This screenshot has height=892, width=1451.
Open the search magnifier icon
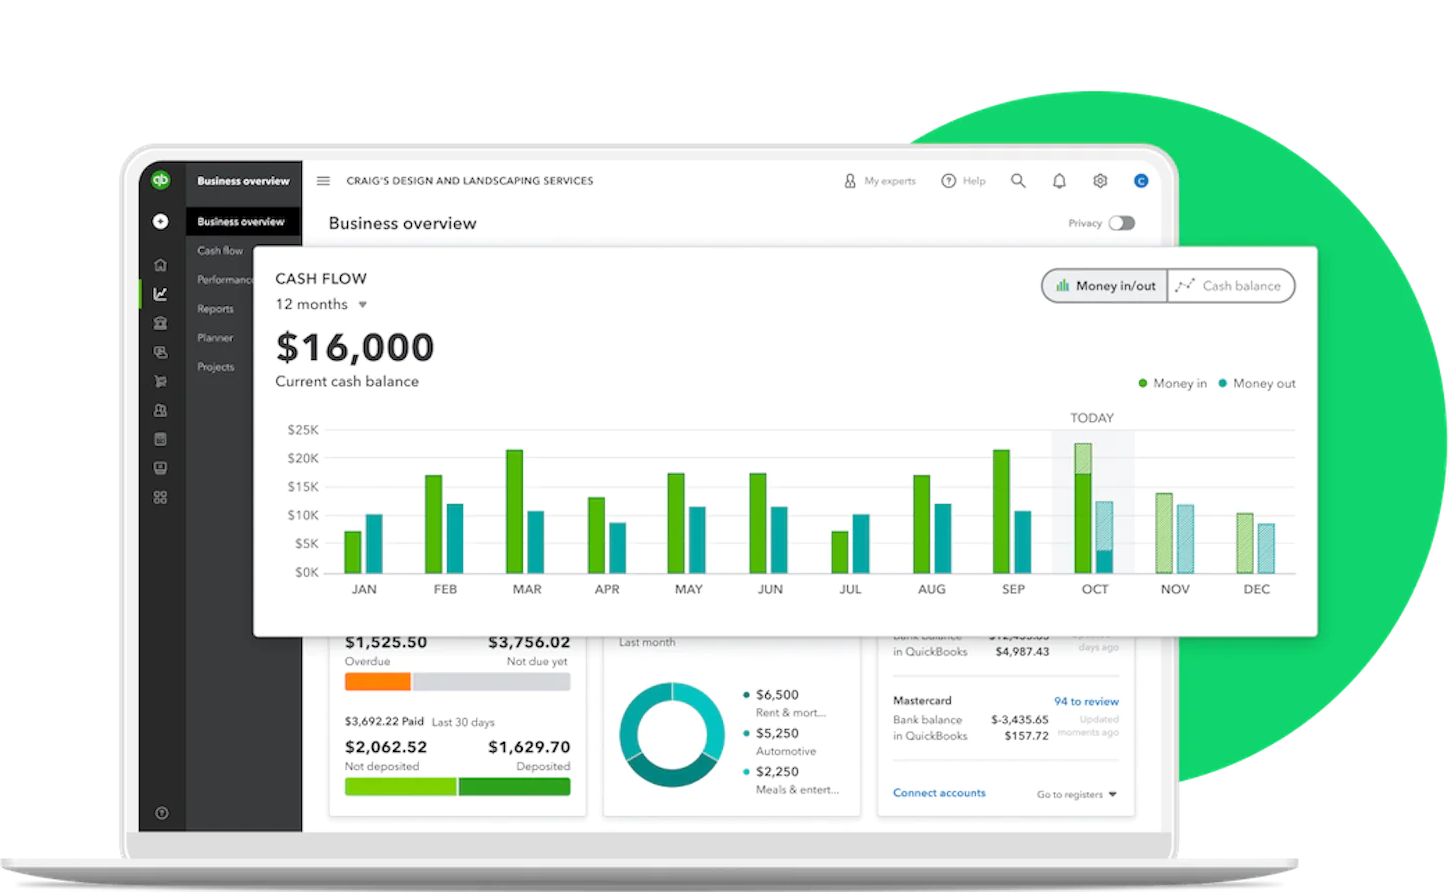[1018, 181]
